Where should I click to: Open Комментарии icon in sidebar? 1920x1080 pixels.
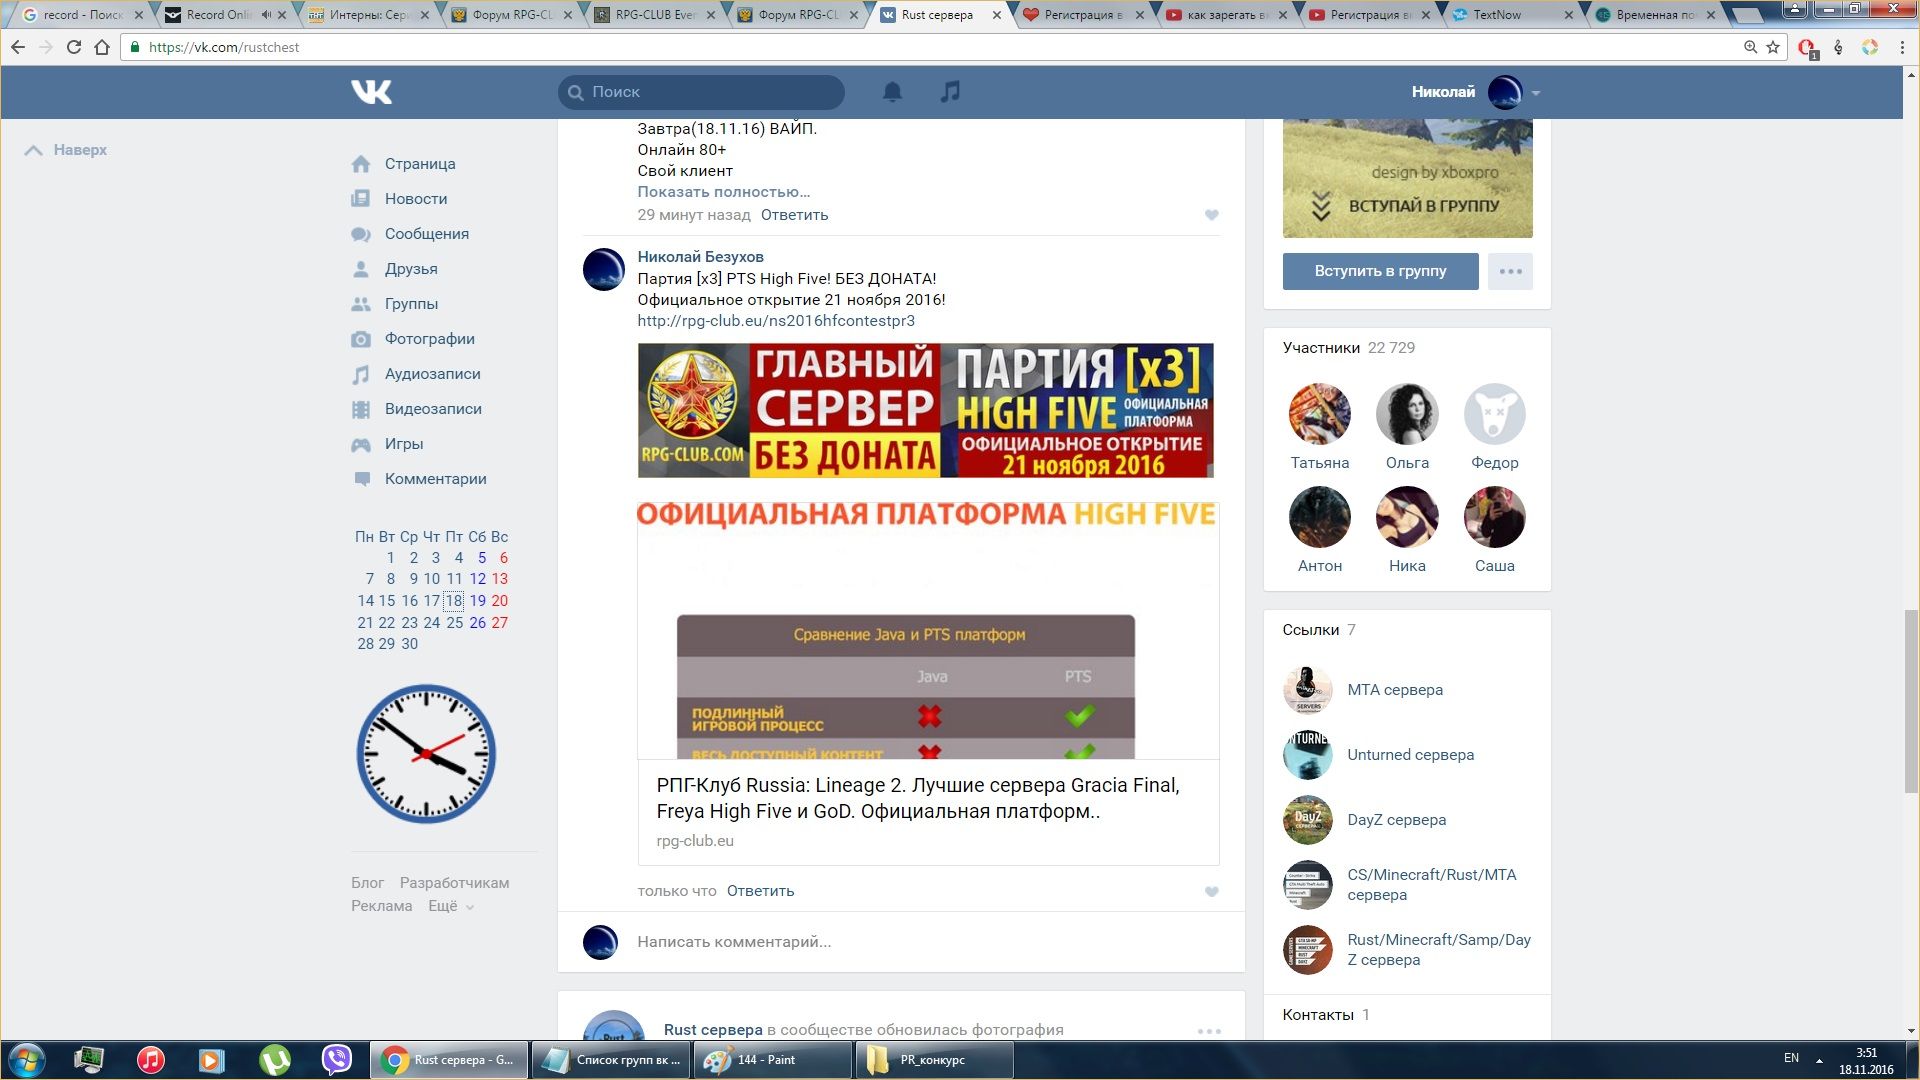[361, 479]
